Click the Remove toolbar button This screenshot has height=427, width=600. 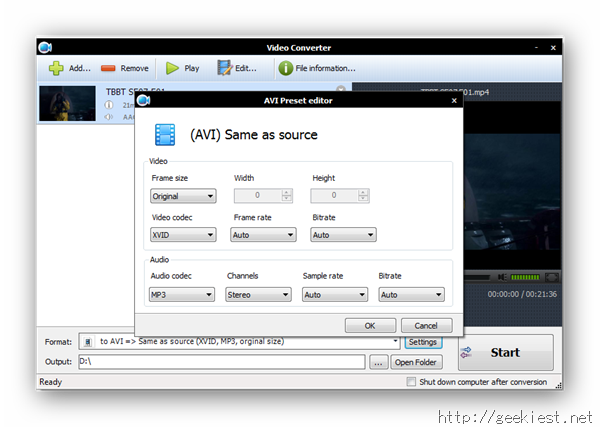coord(125,68)
